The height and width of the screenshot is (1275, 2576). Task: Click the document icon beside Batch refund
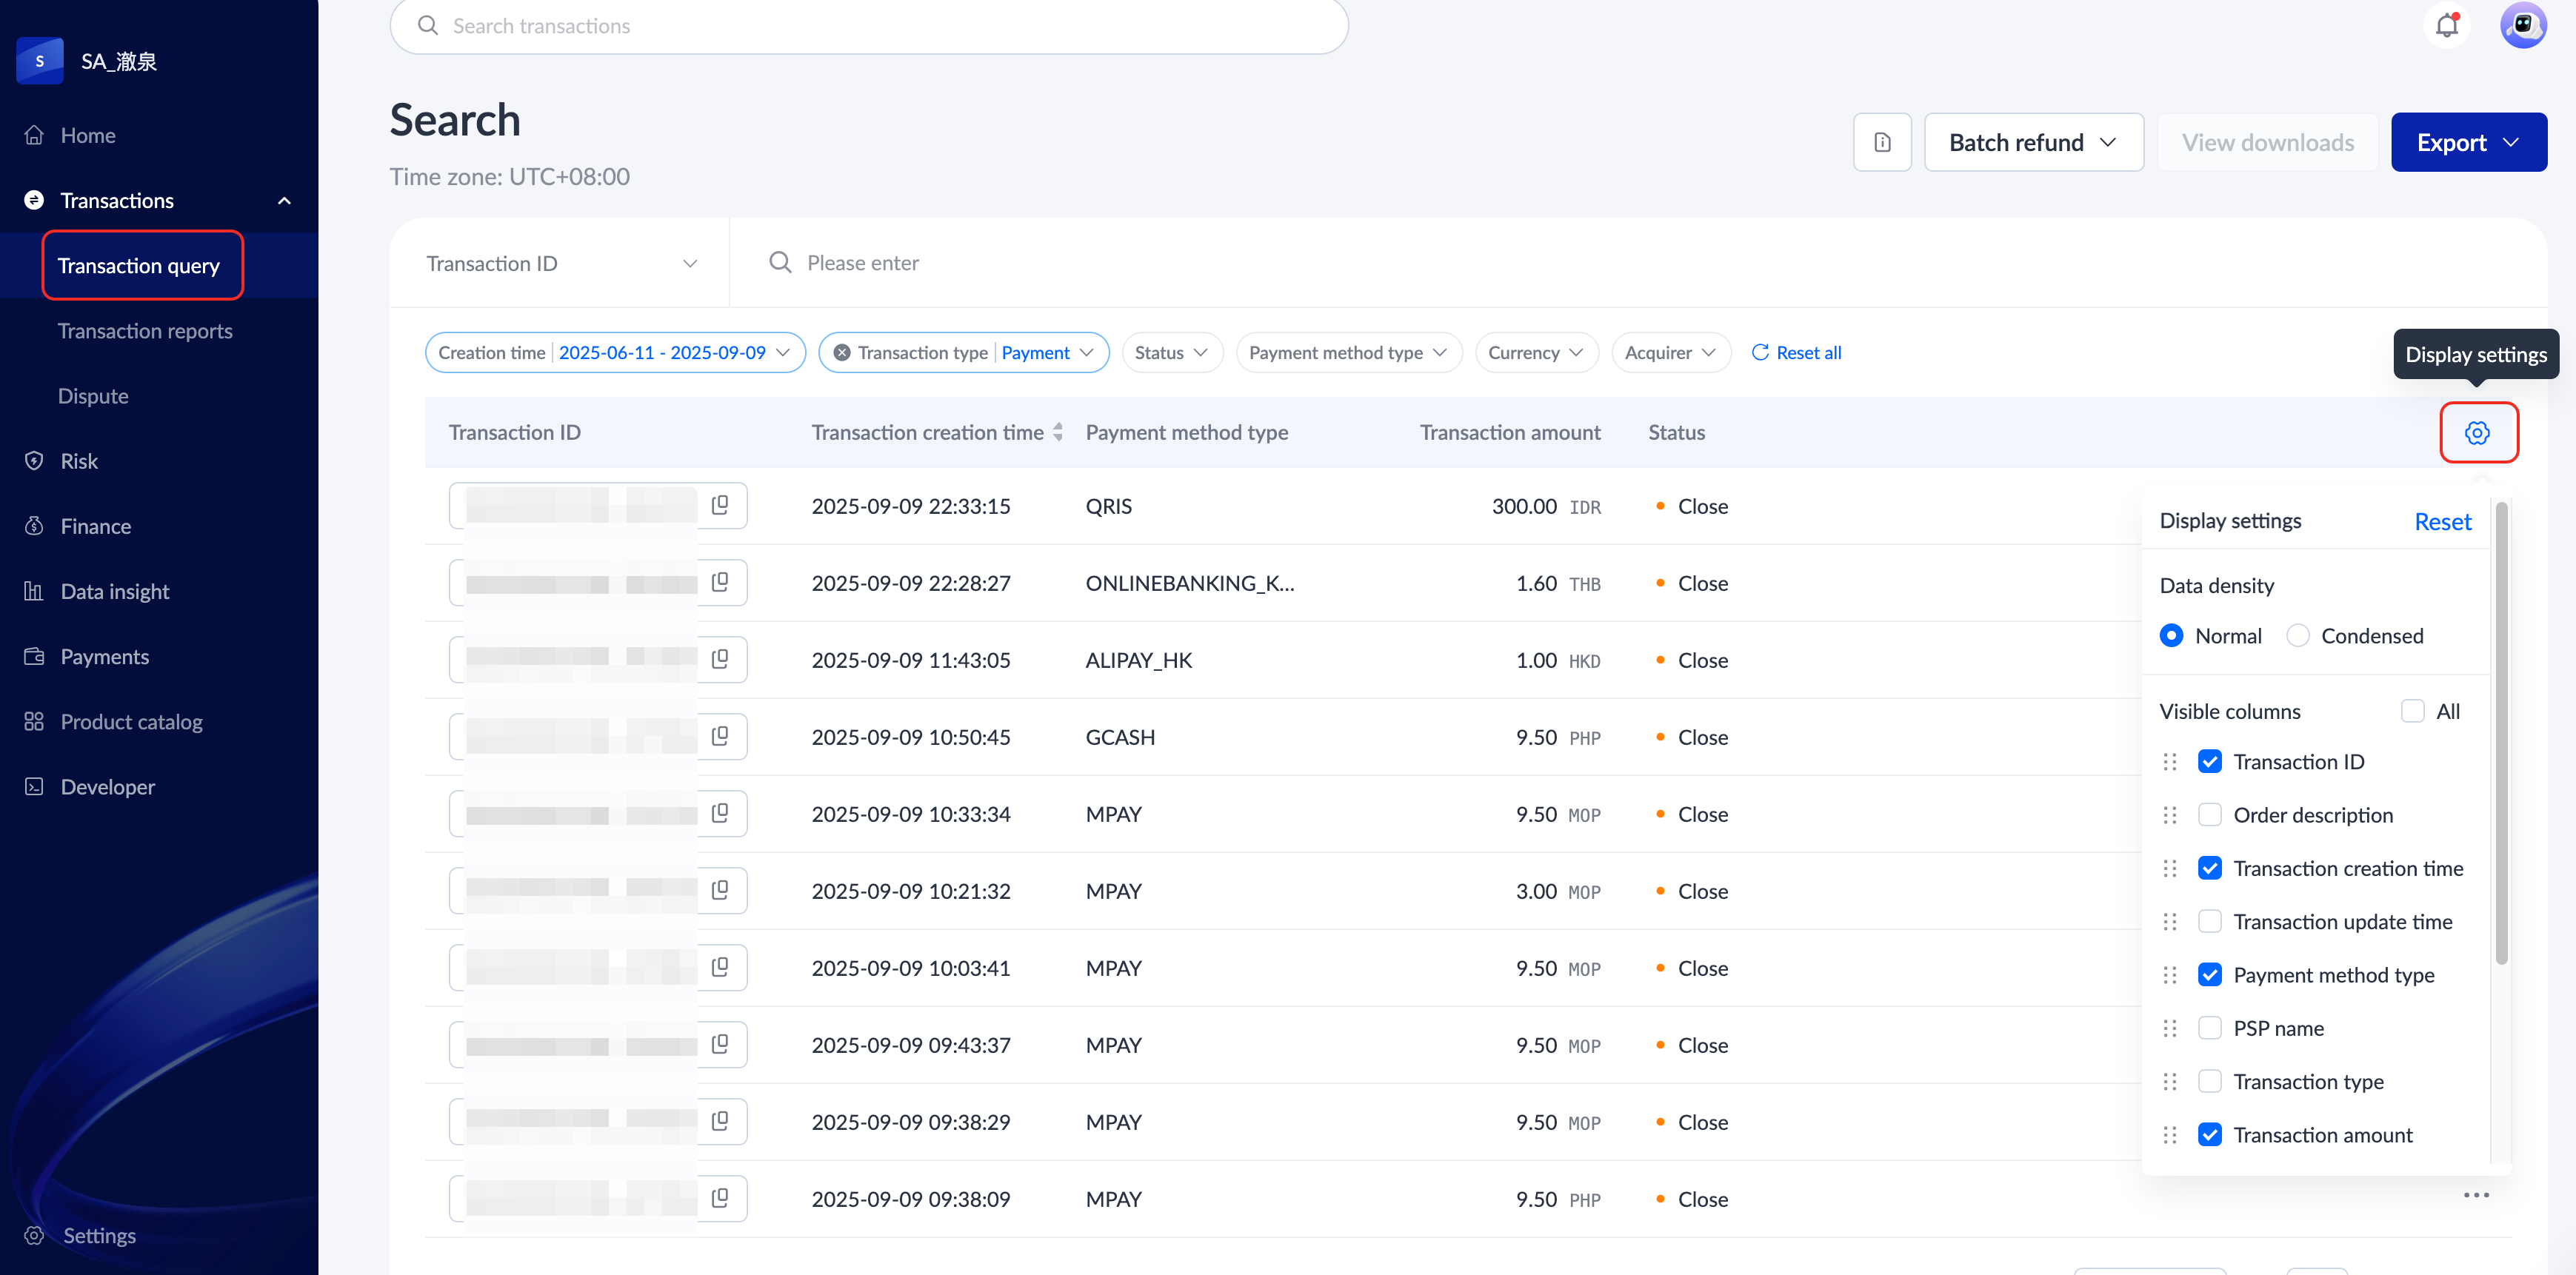(x=1882, y=142)
